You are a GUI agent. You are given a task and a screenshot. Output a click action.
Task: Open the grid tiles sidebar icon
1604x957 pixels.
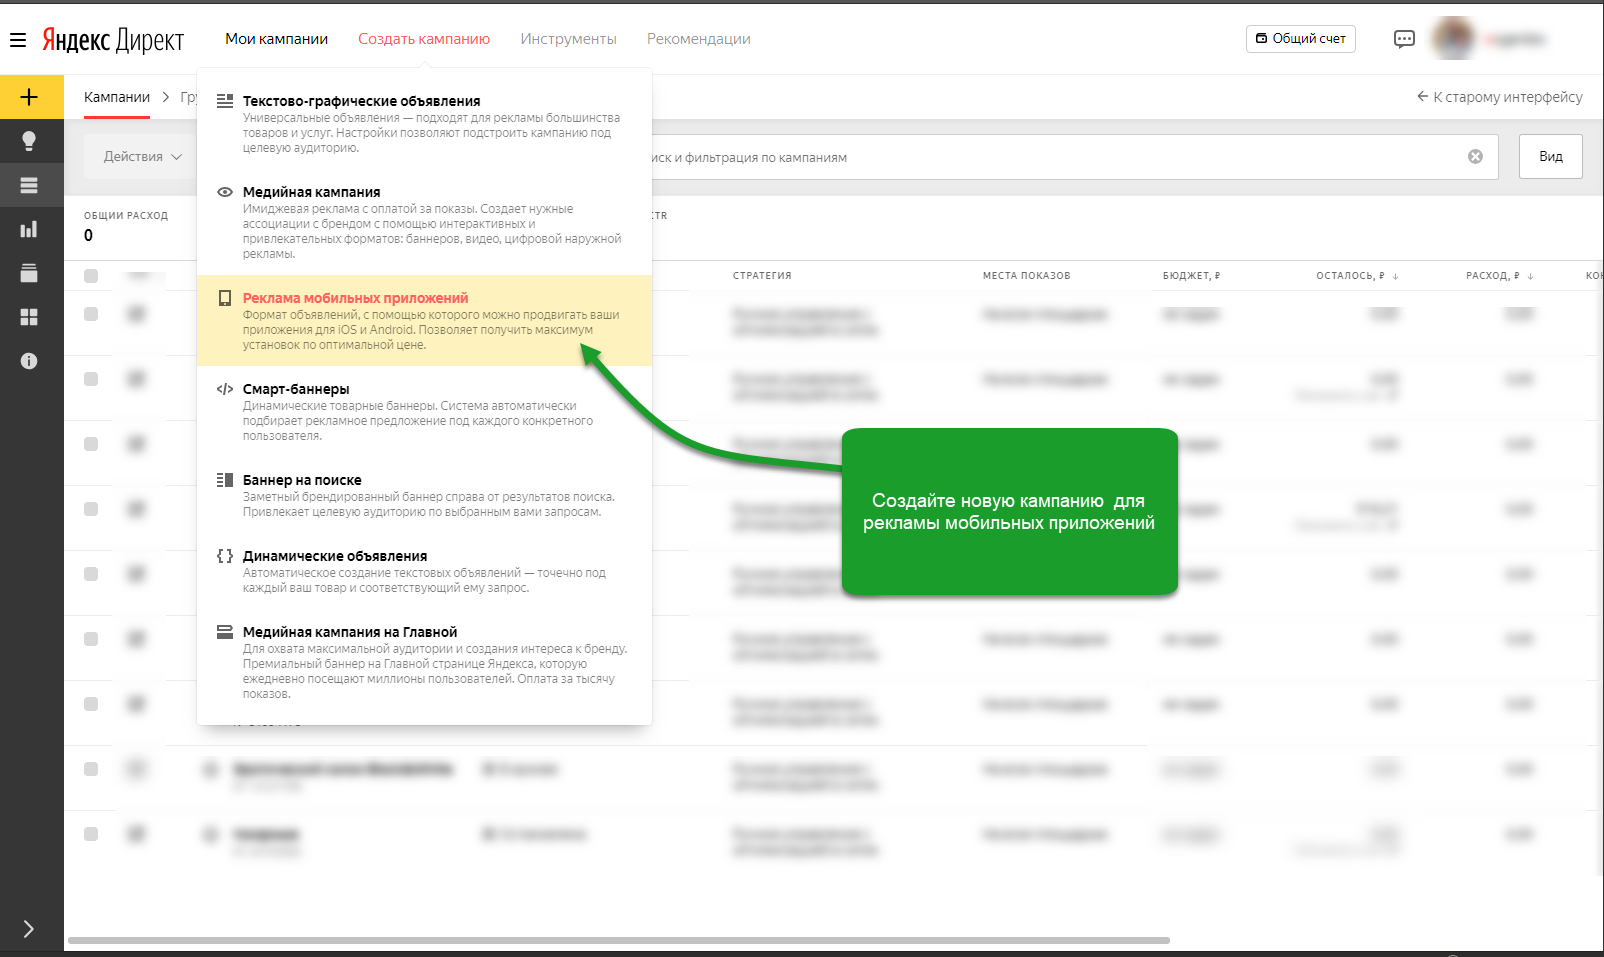[x=29, y=317]
